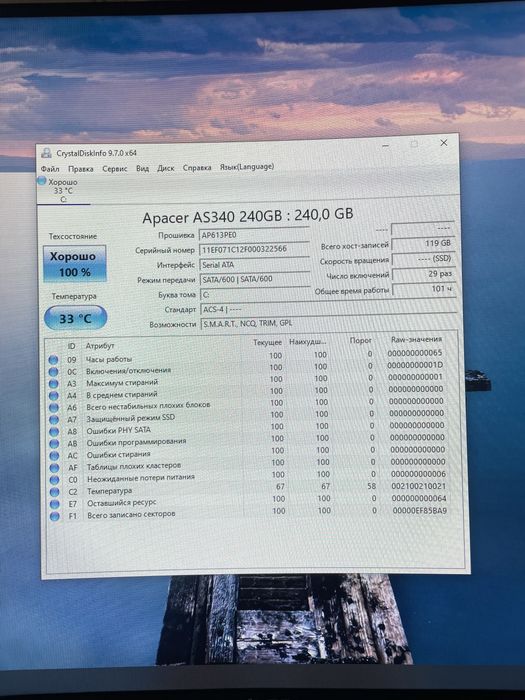Select the Часы работы attribute row text
Screen dimensions: 525x700
(x=109, y=359)
